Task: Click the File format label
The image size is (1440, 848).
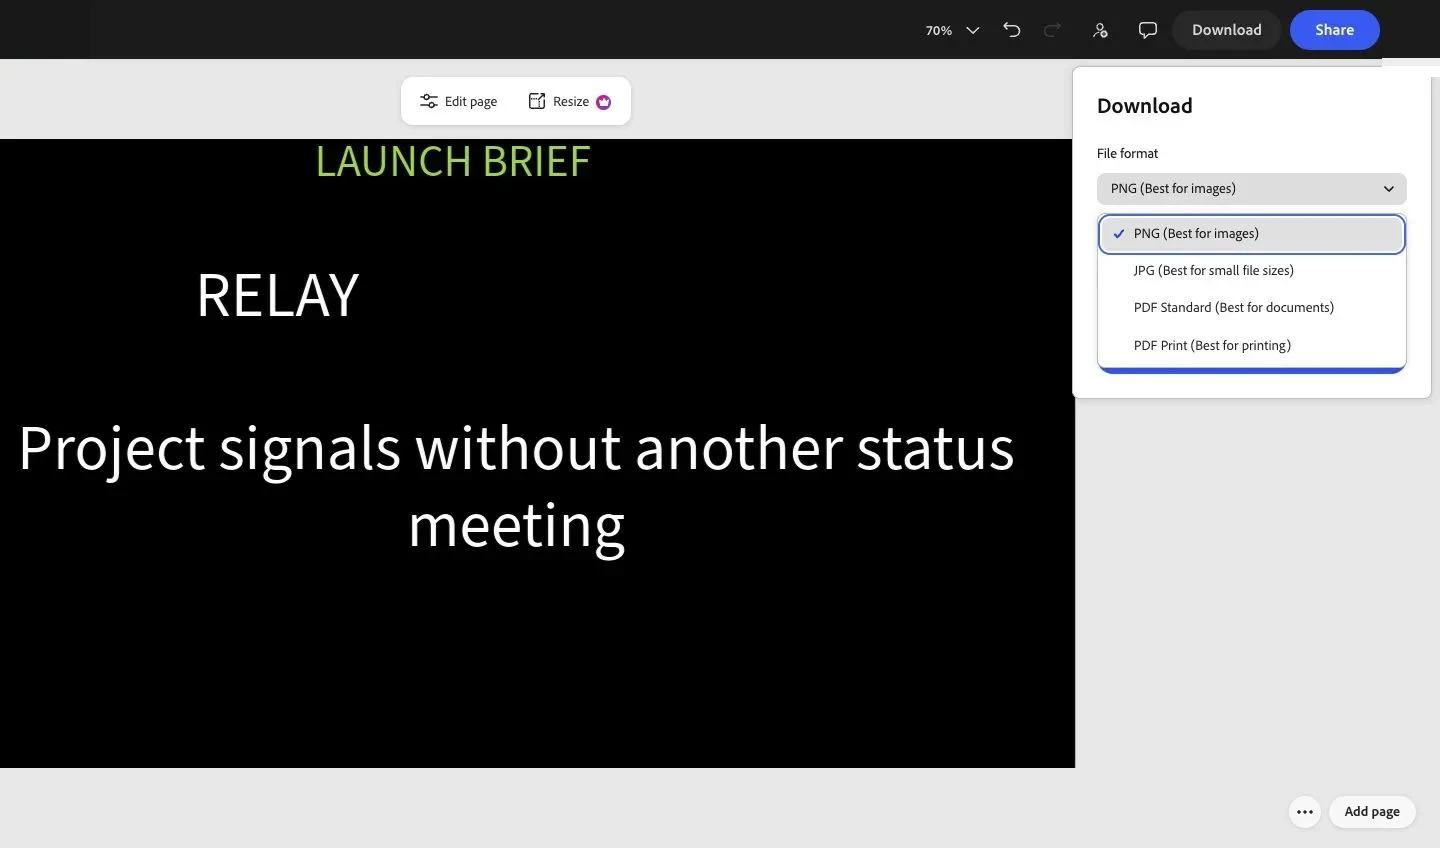Action: [x=1127, y=153]
